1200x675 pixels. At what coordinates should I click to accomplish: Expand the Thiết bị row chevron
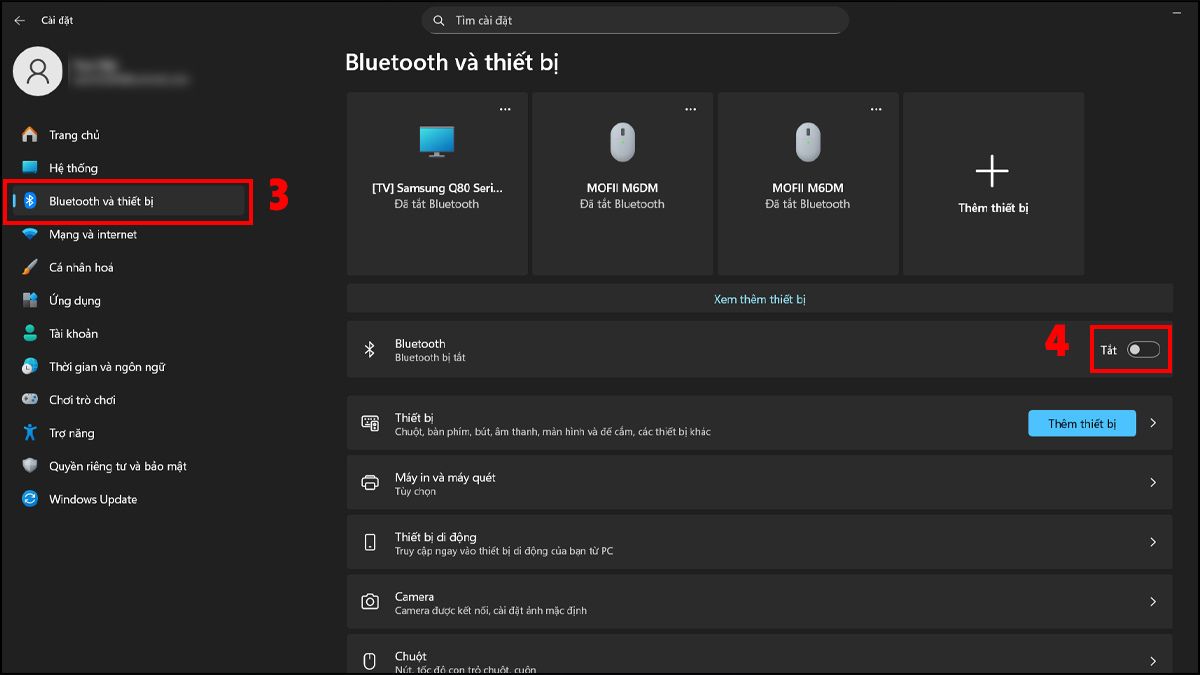[x=1153, y=423]
